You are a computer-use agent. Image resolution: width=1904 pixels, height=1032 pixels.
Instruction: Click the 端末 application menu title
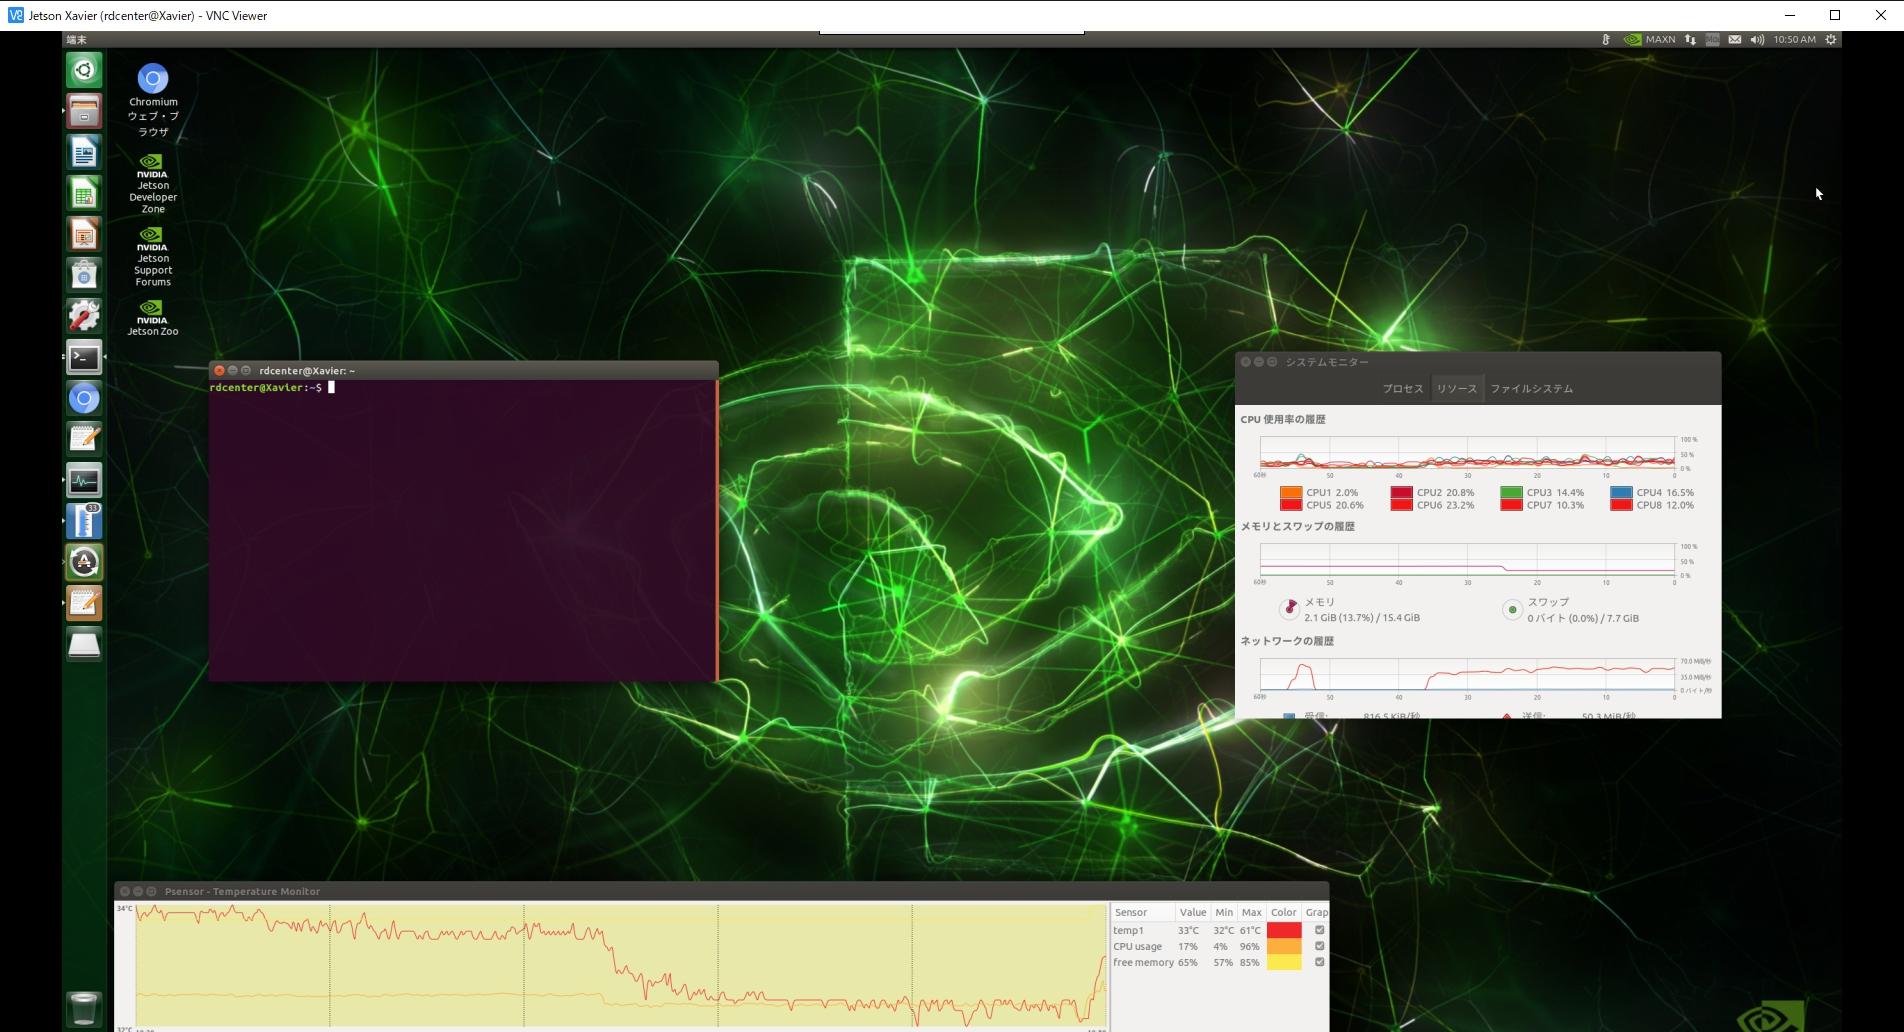coord(76,40)
